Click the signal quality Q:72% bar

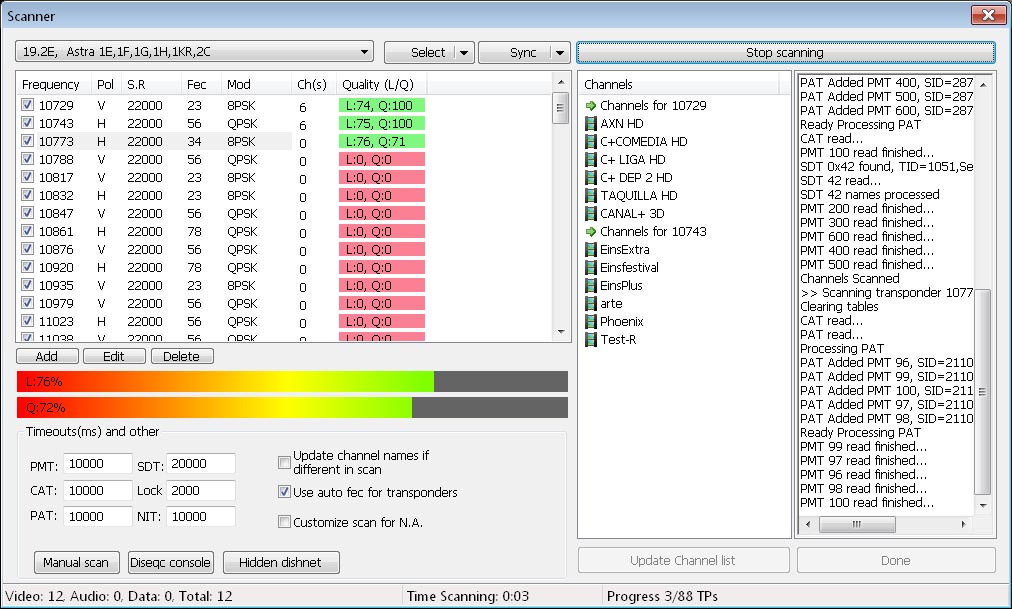click(x=292, y=407)
